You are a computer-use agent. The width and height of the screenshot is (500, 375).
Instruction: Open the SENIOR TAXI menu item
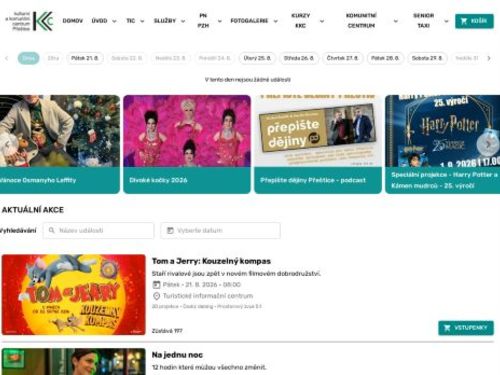tap(424, 21)
